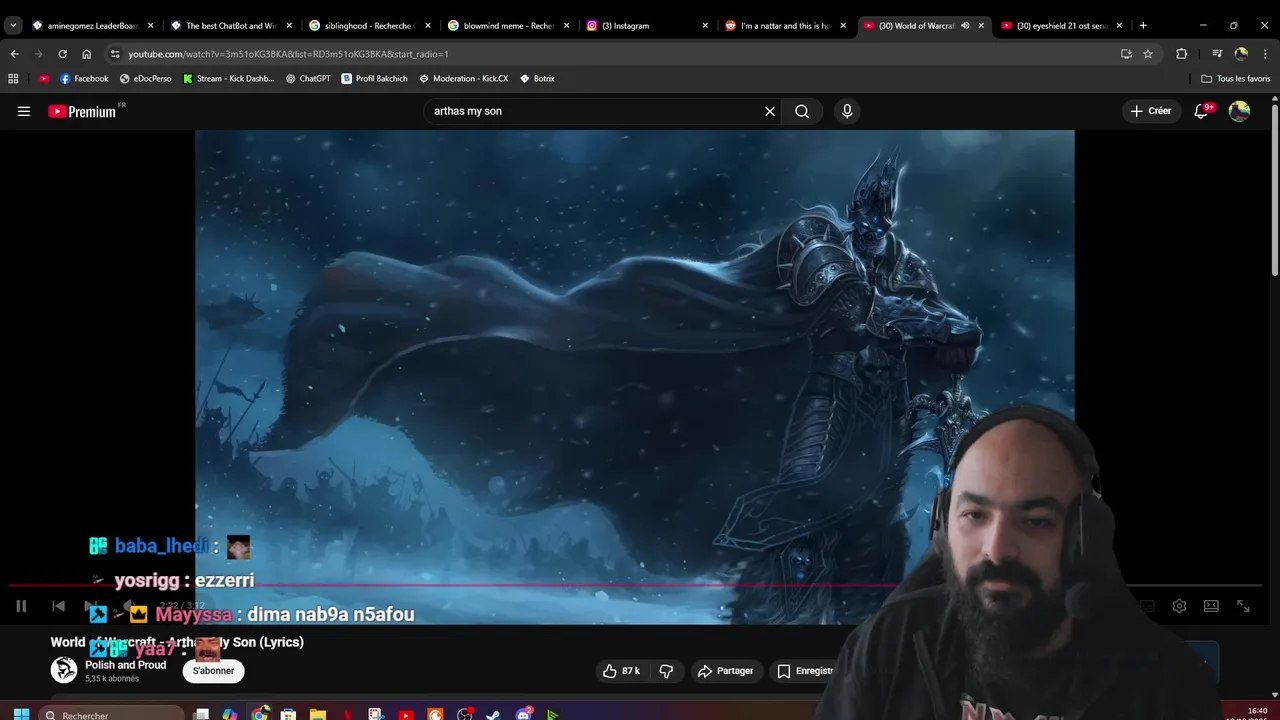Save the video with Enregistrer

pos(806,671)
